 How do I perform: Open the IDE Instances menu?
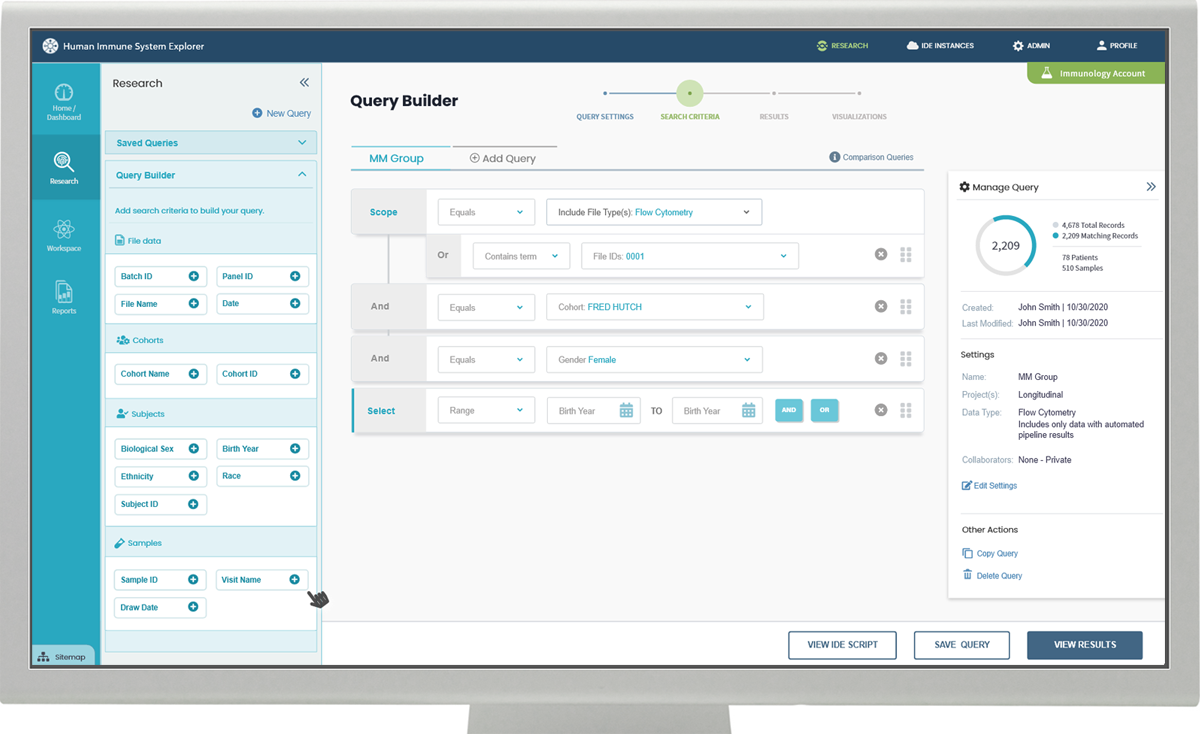940,46
